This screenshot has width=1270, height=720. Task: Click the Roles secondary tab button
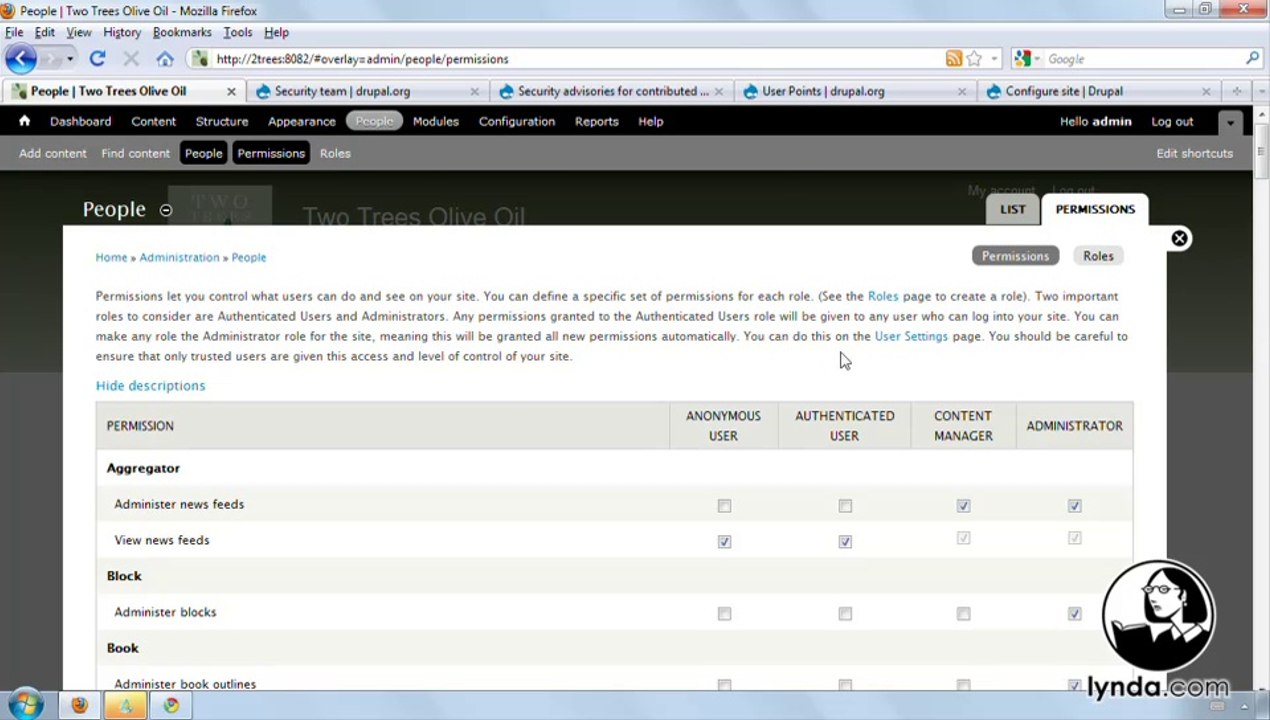pos(1098,256)
